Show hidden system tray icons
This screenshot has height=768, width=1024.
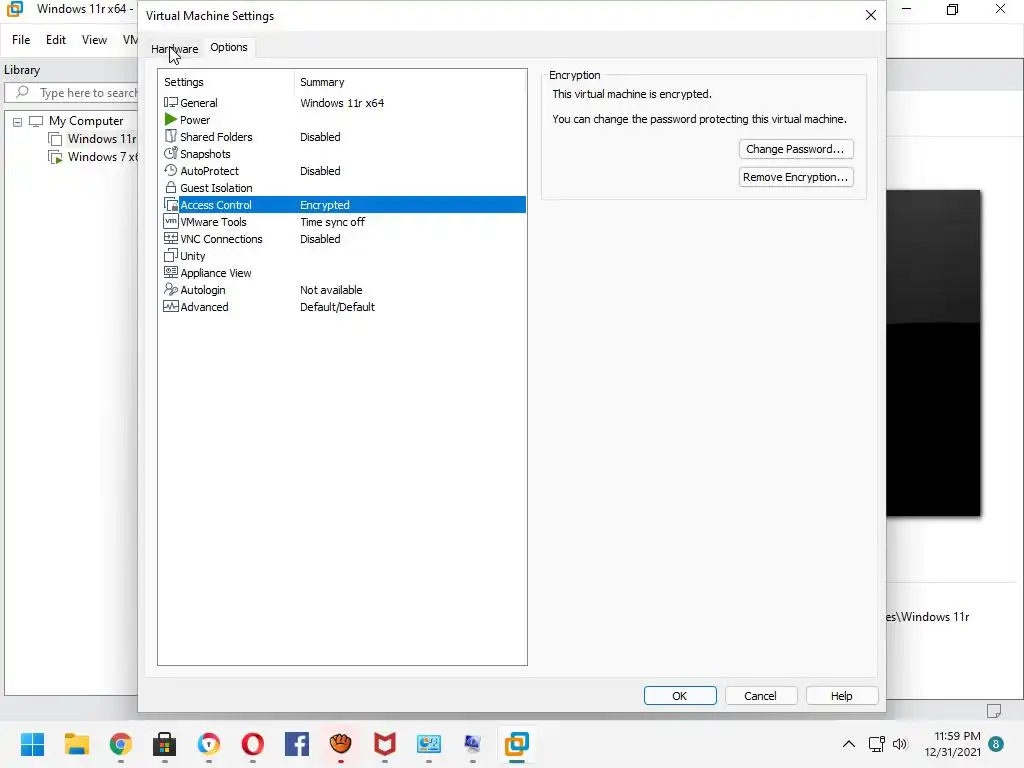[848, 744]
